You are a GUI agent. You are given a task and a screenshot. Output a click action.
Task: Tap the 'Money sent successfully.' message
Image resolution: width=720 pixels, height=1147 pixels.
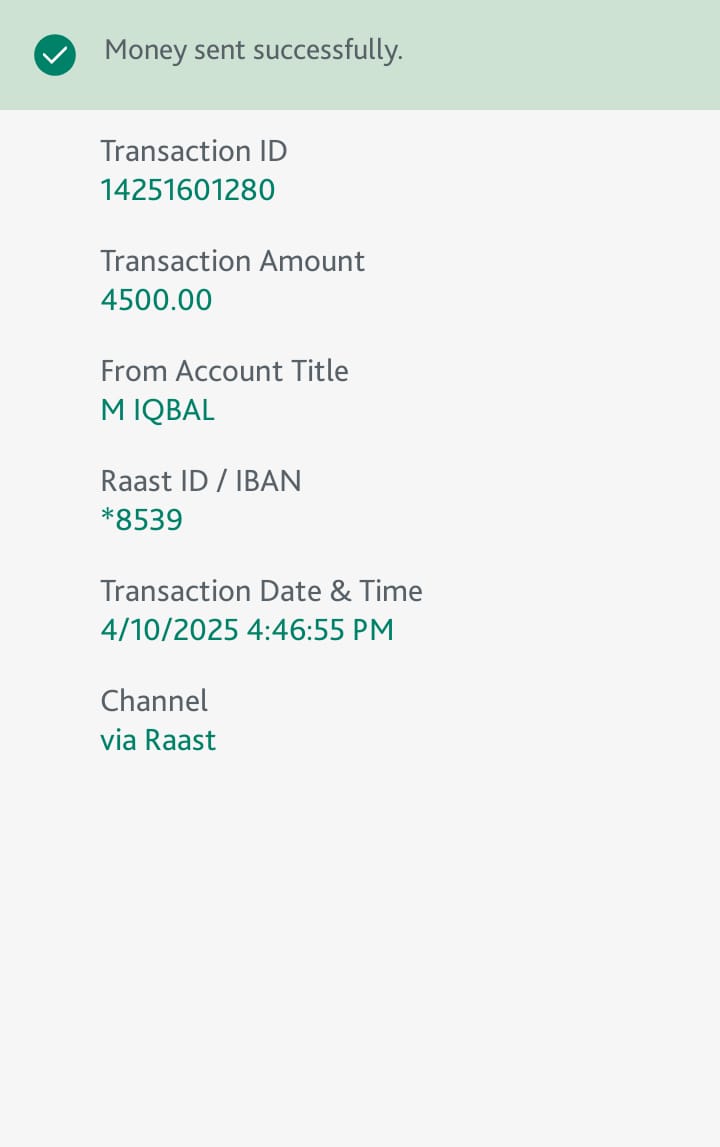tap(253, 50)
